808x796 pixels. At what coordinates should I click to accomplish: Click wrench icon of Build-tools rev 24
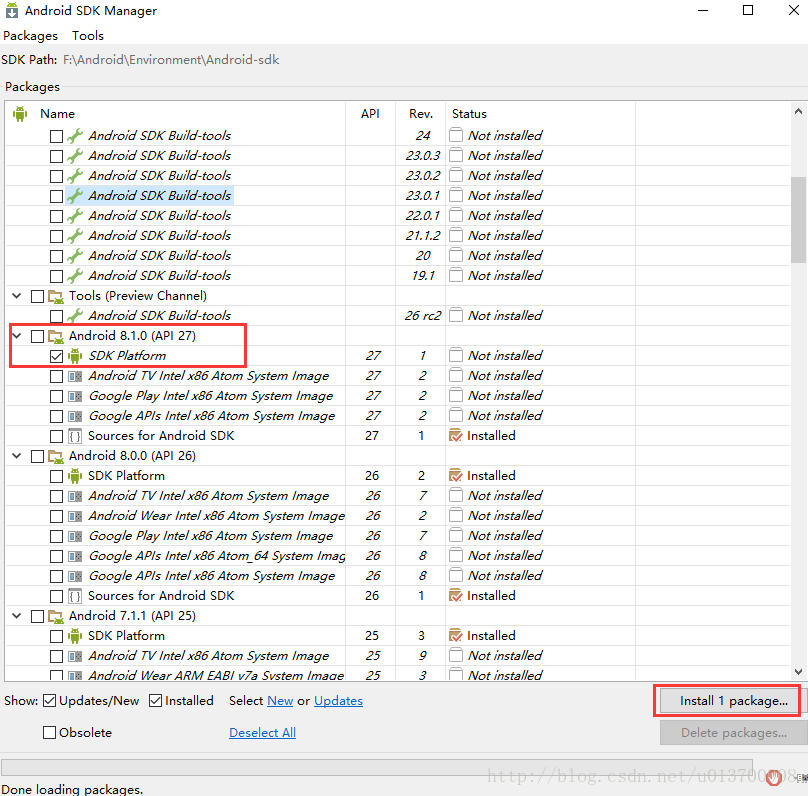pyautogui.click(x=75, y=136)
